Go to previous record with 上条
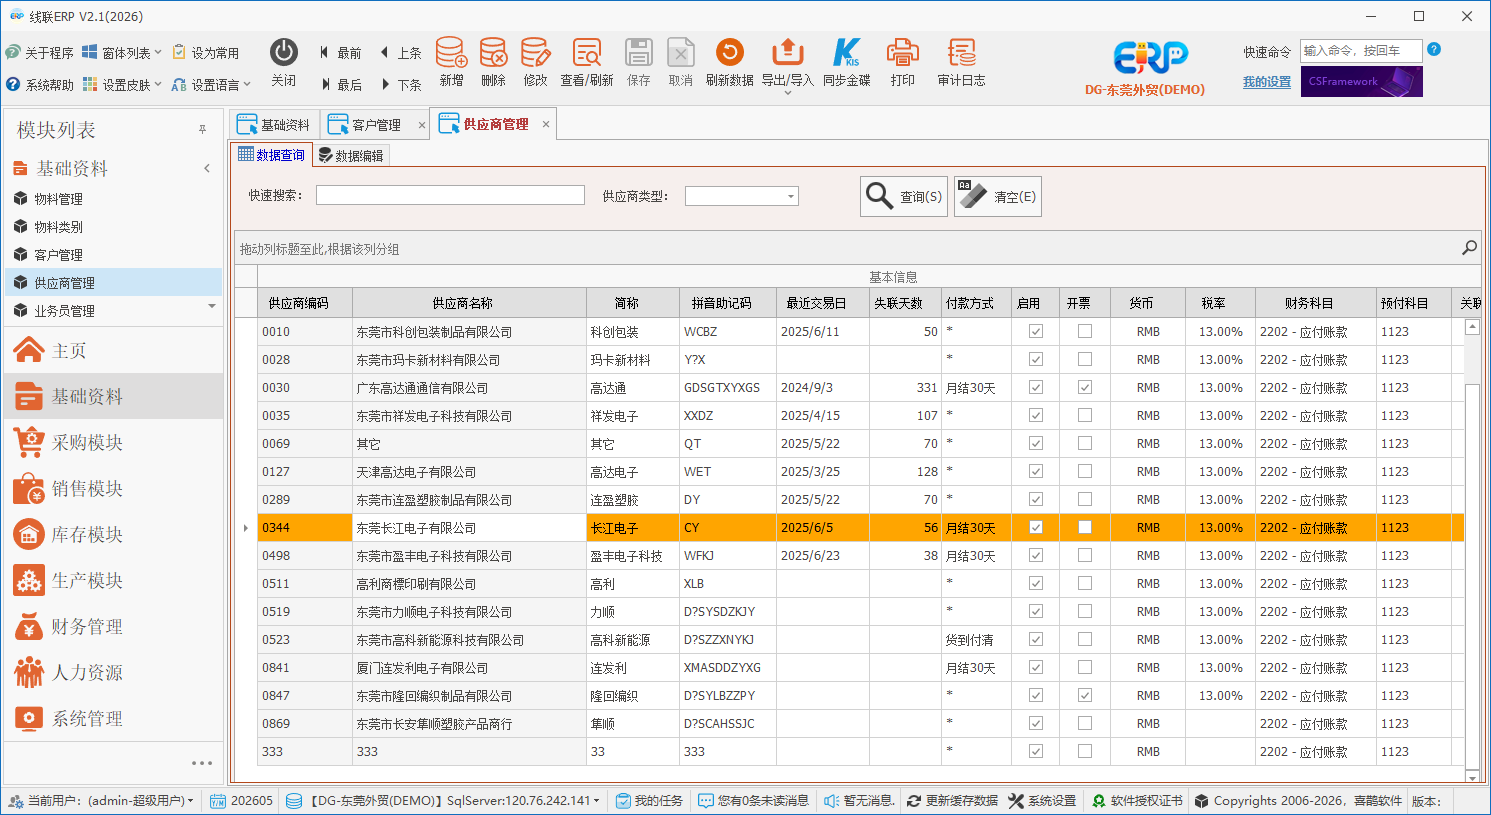Viewport: 1491px width, 815px height. (400, 53)
